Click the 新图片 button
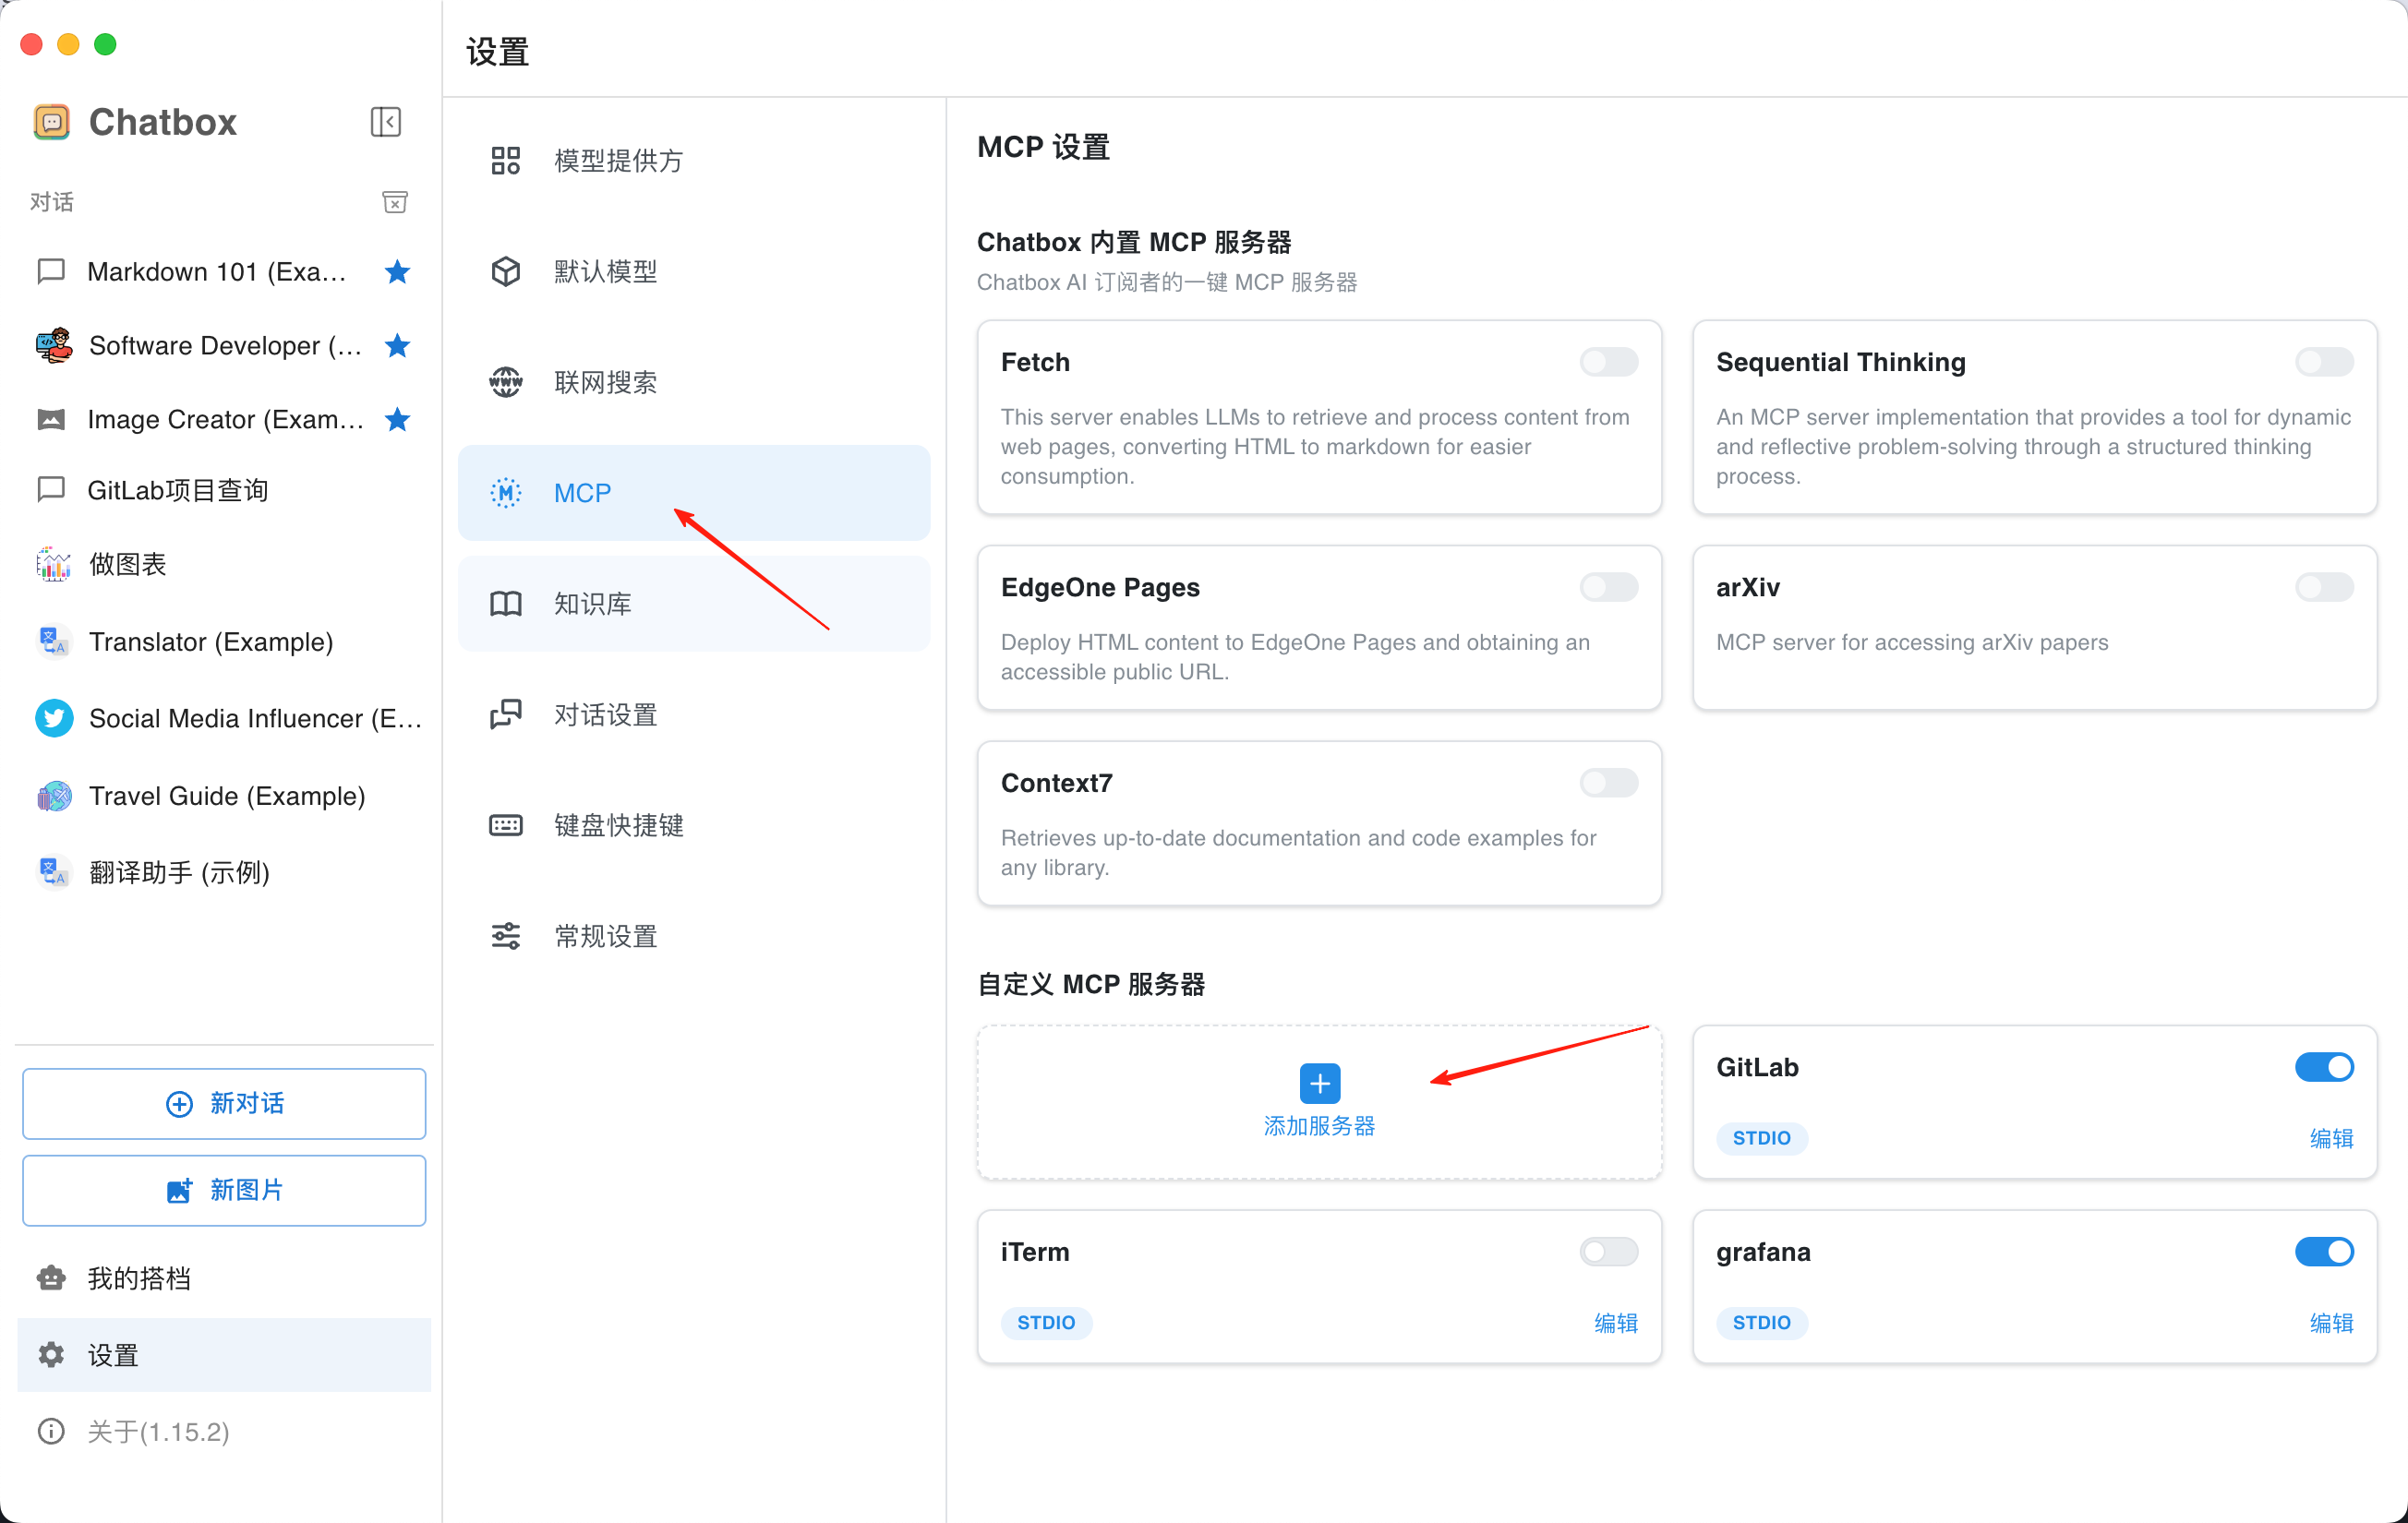This screenshot has height=1523, width=2408. pos(224,1190)
